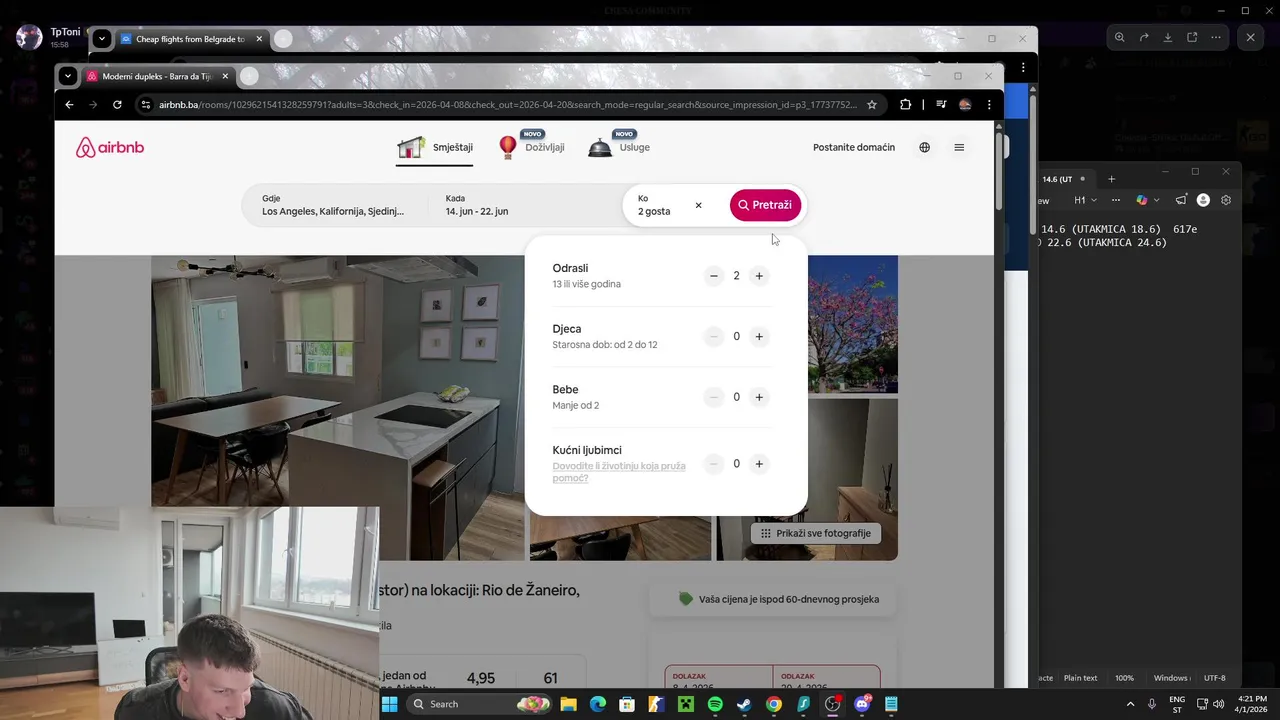This screenshot has height=720, width=1280.
Task: Open tab search dropdown in flights window
Action: (x=101, y=39)
